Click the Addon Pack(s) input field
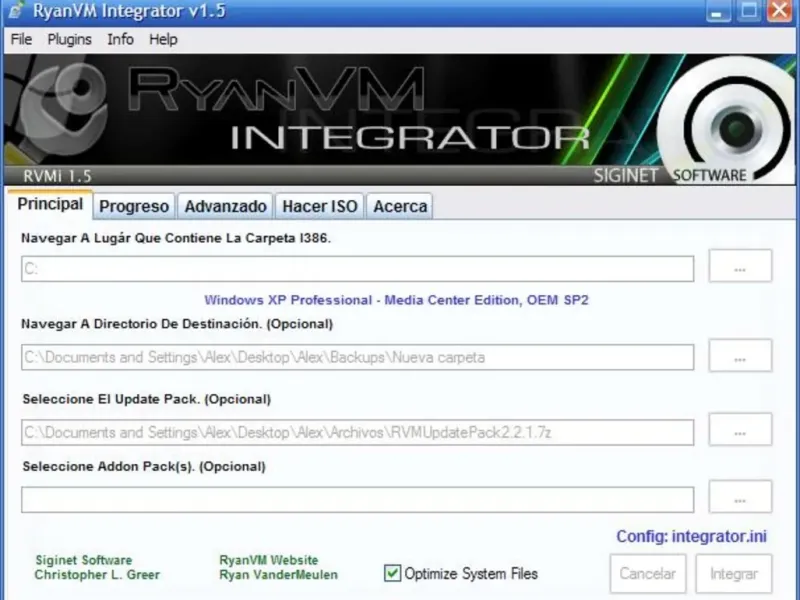This screenshot has width=800, height=600. (358, 499)
